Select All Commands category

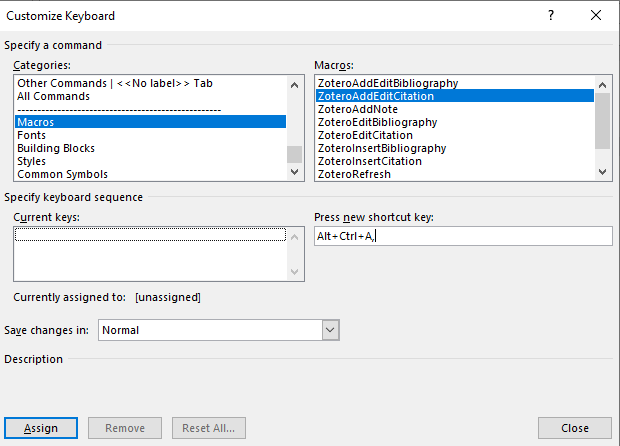(150, 96)
